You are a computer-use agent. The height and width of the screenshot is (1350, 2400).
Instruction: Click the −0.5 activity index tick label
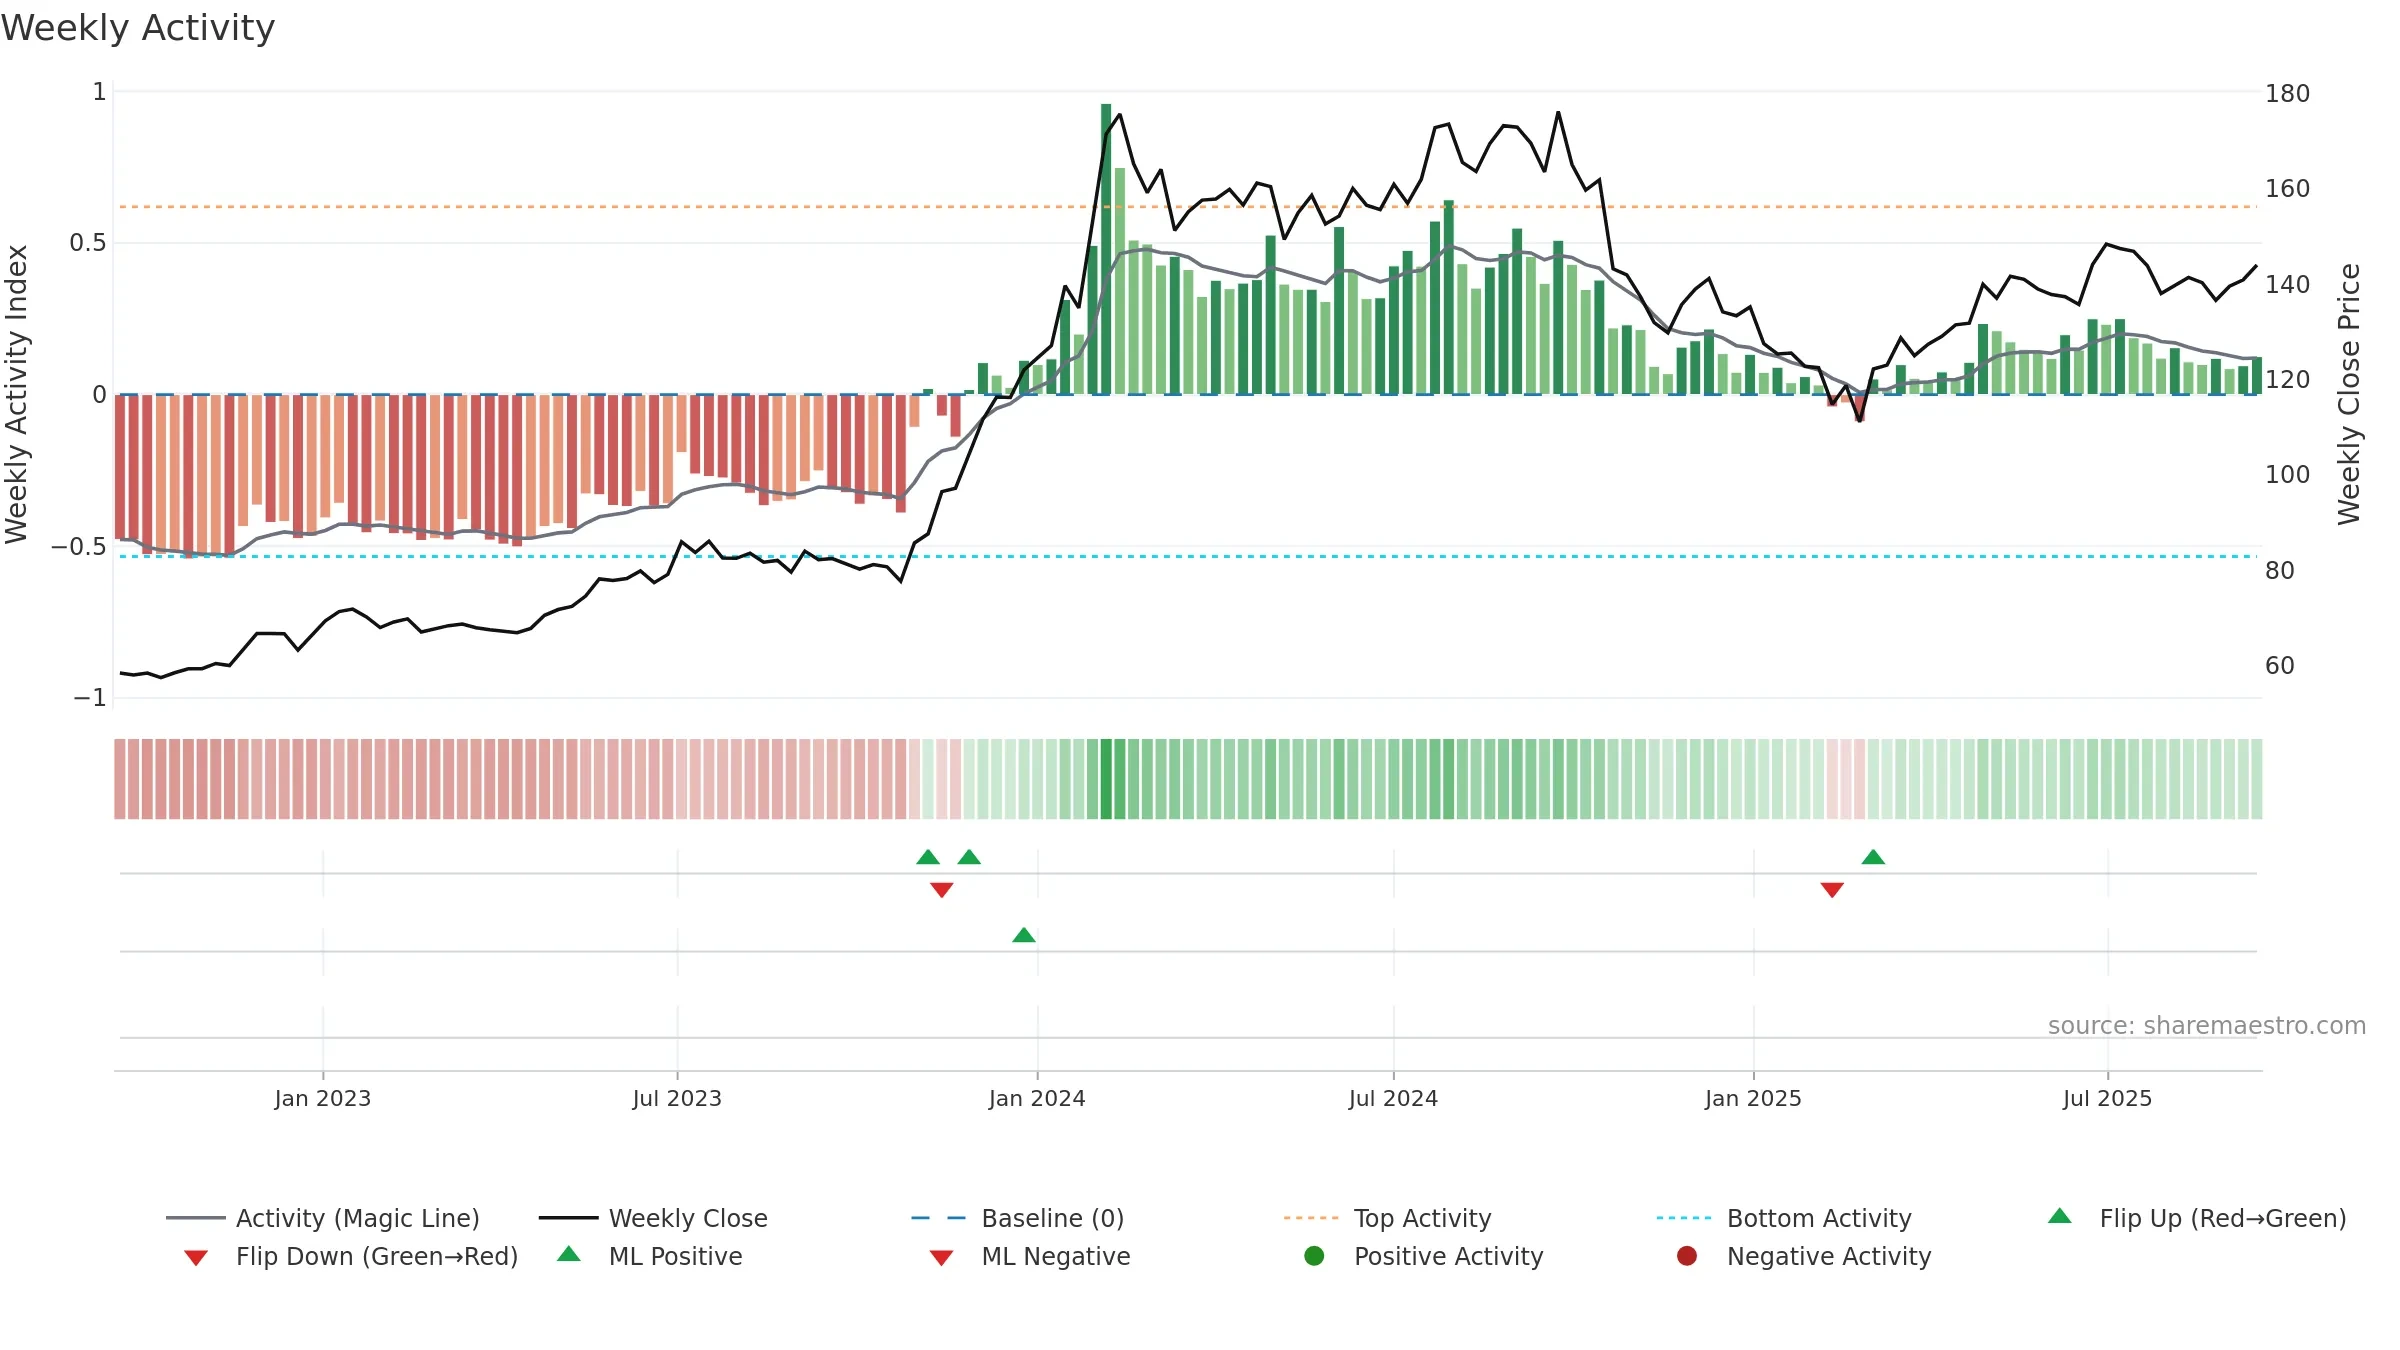pyautogui.click(x=78, y=547)
